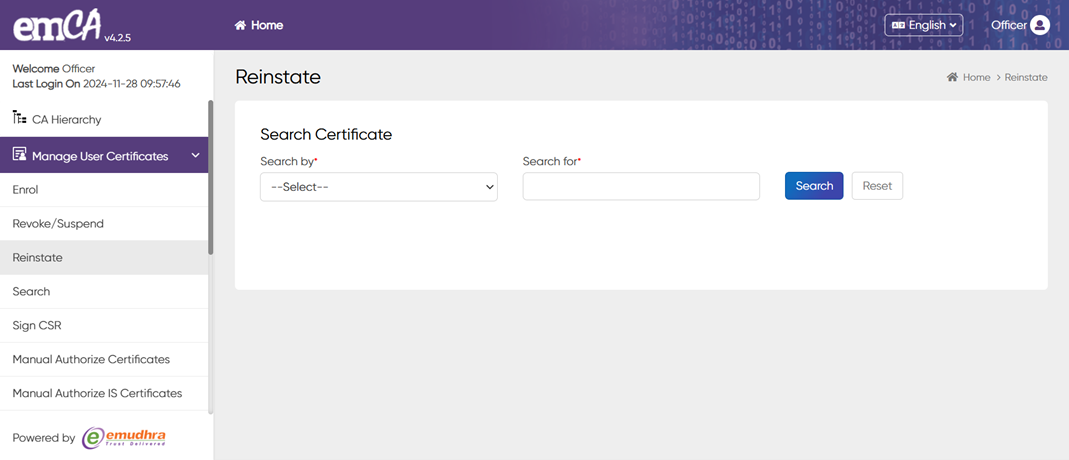Click the Home icon in top navigation
The image size is (1069, 460).
click(x=240, y=25)
